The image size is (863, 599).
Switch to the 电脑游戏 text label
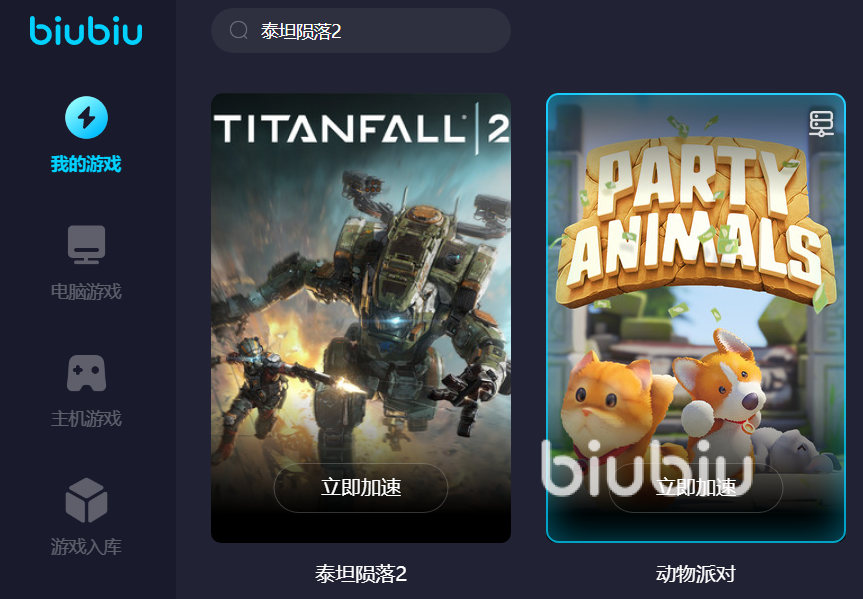tap(86, 291)
